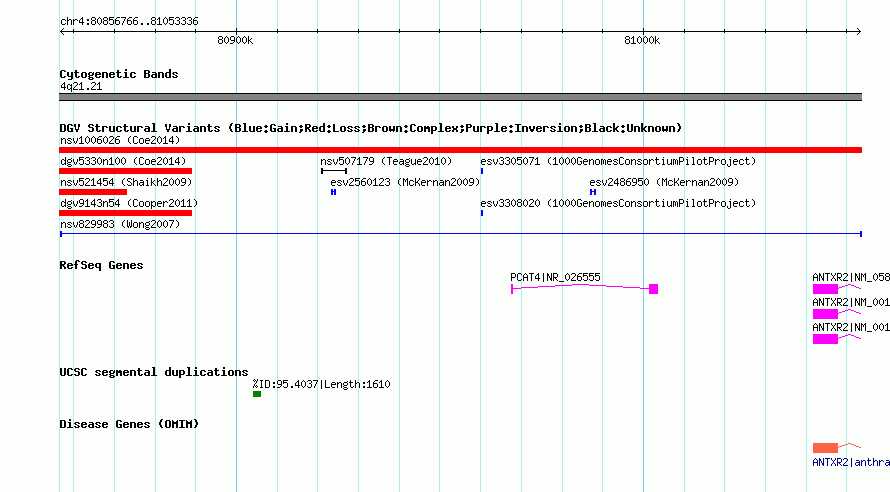The image size is (890, 492).
Task: Open esv3308020 (1000GenomesConsortiumPilotProject) label
Action: [618, 203]
